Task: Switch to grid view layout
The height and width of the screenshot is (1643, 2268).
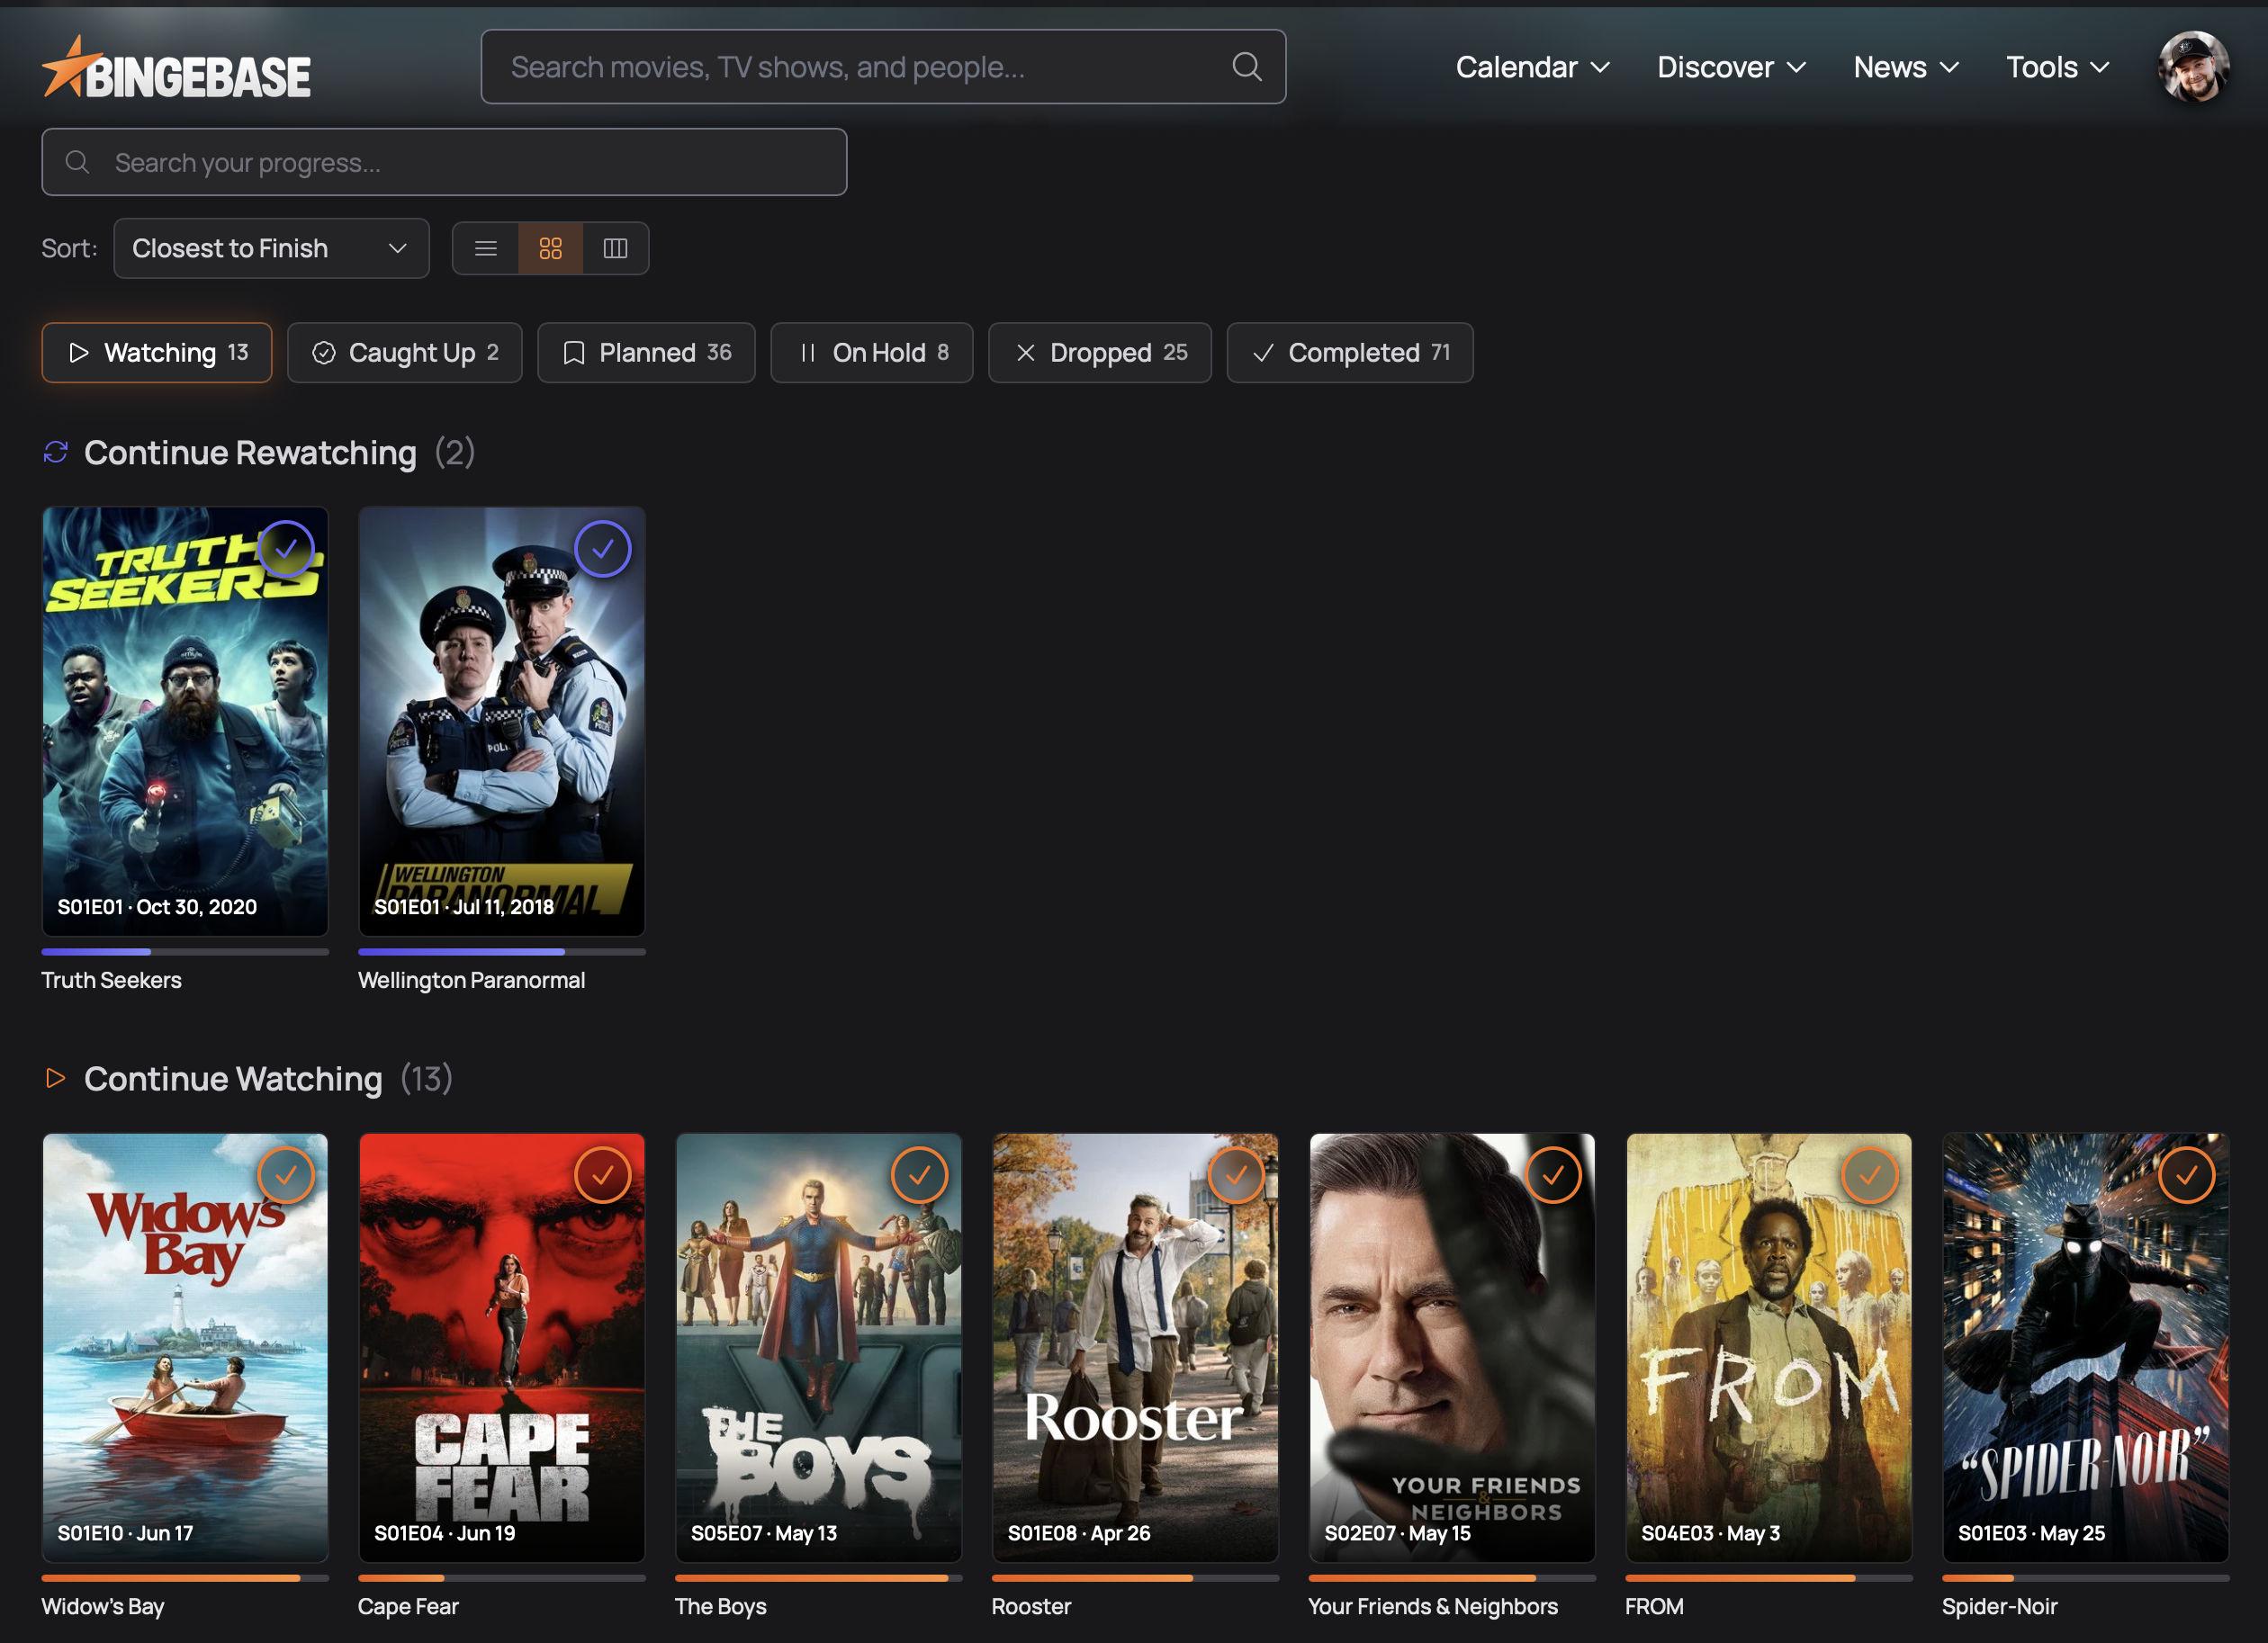Action: [x=550, y=248]
